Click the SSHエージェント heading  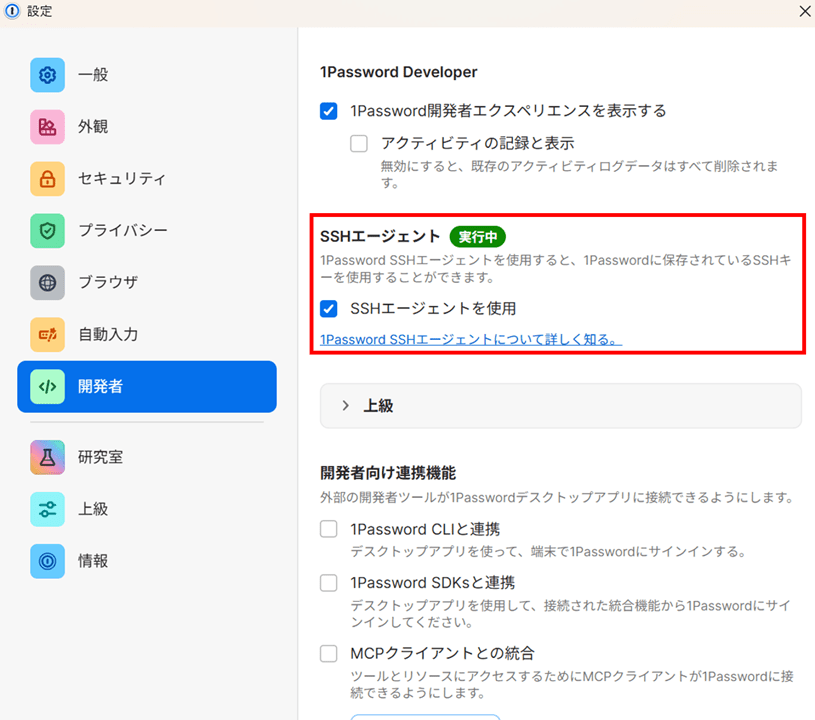coord(380,237)
